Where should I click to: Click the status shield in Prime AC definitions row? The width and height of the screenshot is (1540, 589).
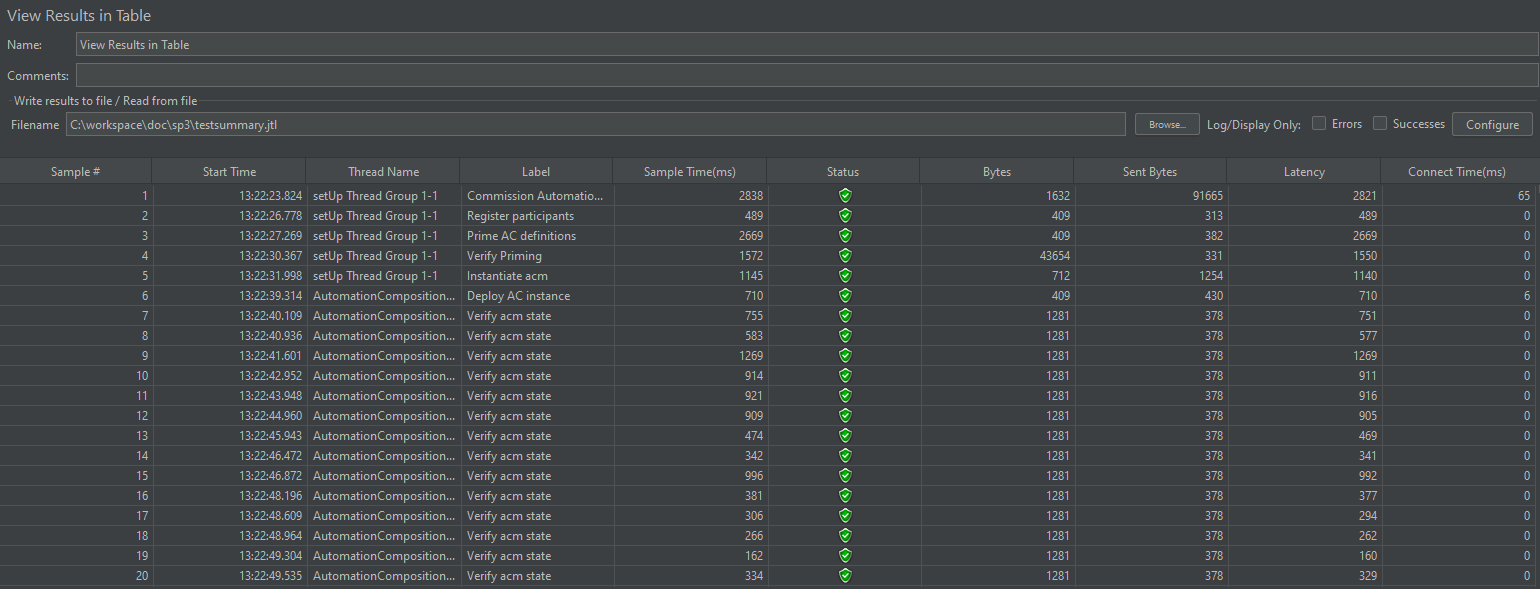[x=844, y=236]
